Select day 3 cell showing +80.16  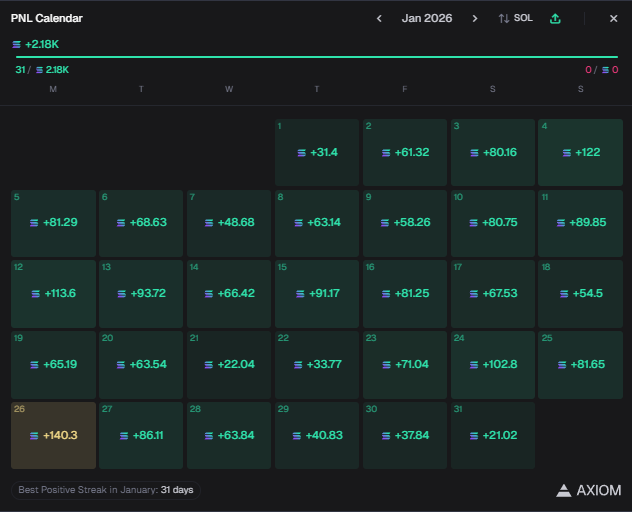tap(493, 152)
